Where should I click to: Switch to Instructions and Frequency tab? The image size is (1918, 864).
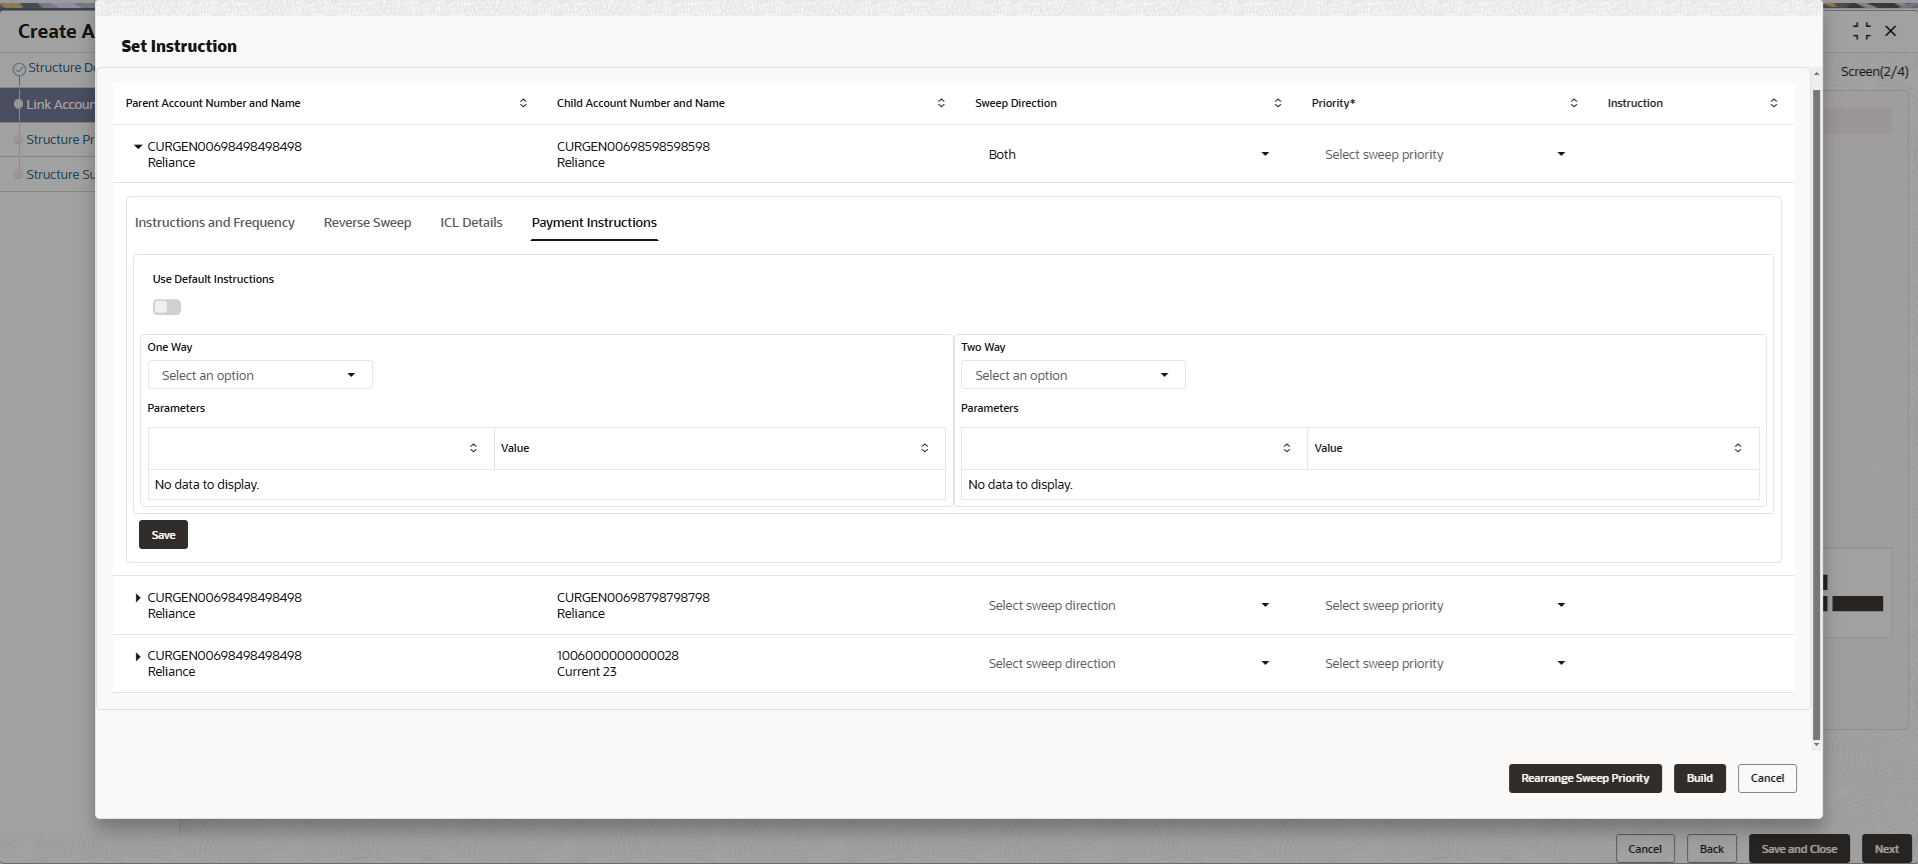215,222
